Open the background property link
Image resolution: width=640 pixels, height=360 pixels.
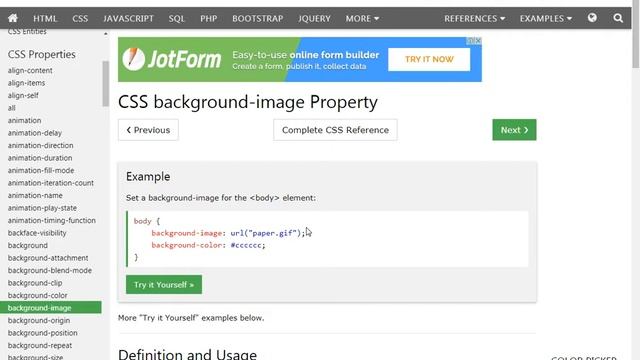(28, 246)
